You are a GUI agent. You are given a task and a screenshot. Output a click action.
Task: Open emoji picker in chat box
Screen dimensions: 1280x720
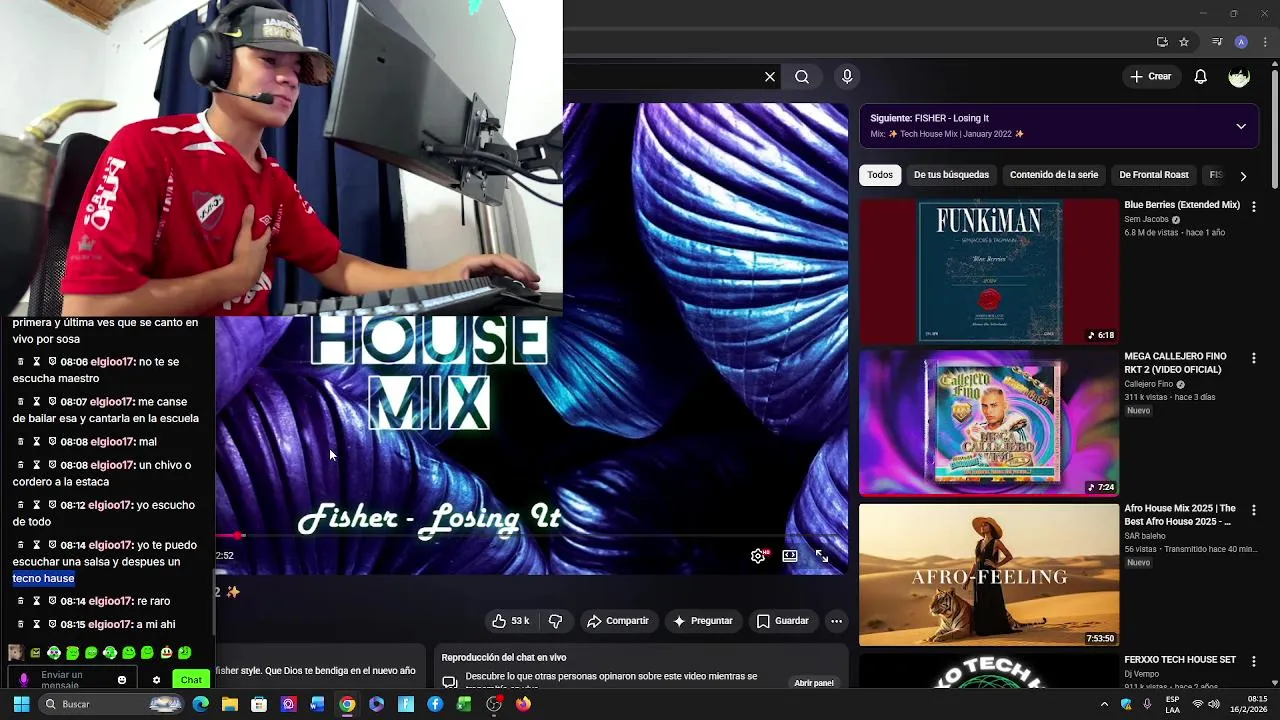coord(122,680)
